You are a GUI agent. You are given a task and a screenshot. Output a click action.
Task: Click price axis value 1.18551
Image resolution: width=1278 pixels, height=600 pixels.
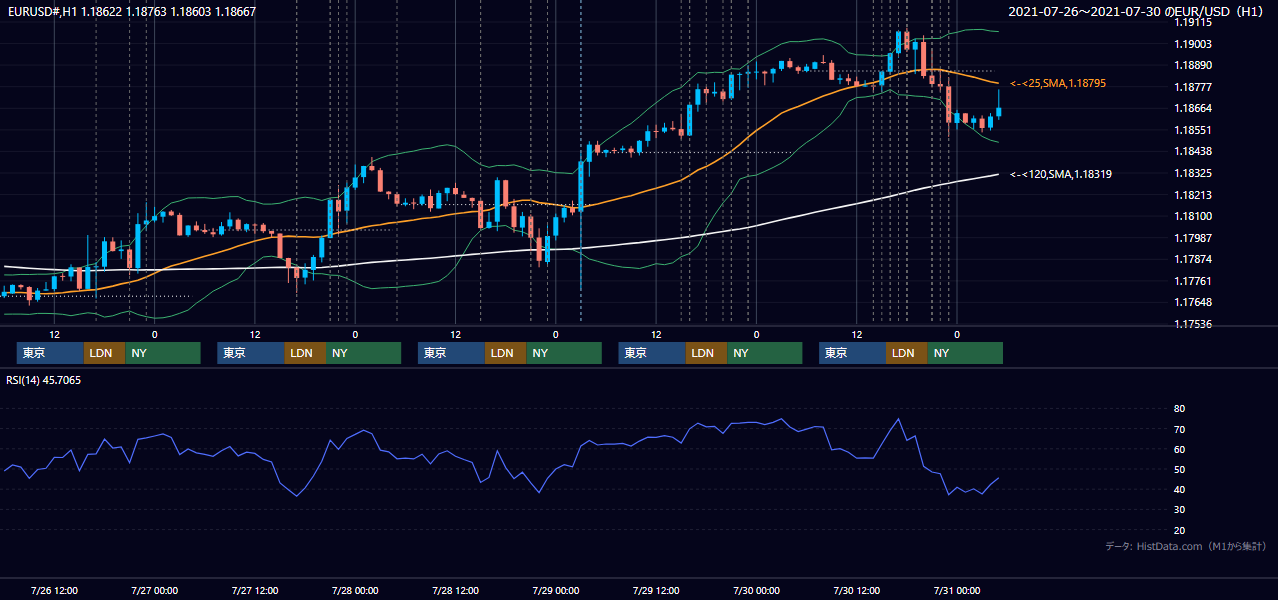[x=1193, y=130]
